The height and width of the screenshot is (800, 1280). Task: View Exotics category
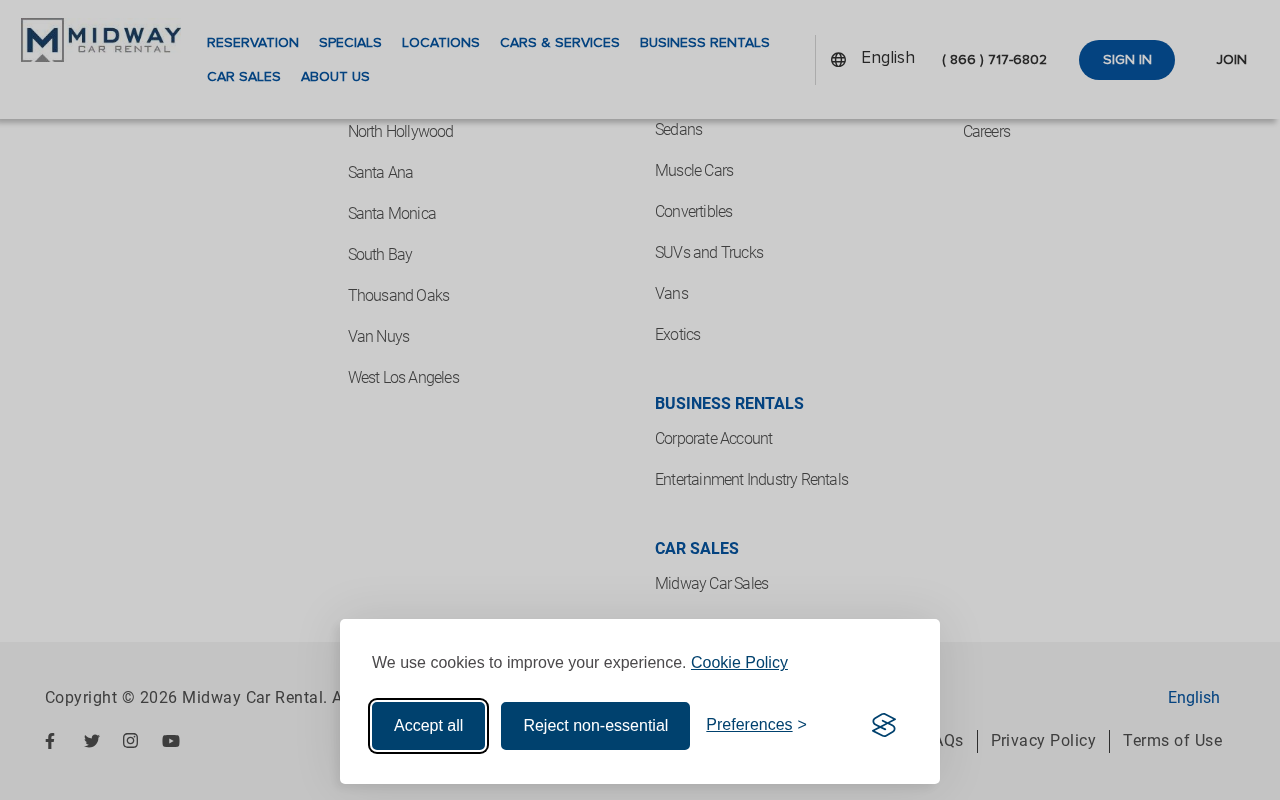678,335
